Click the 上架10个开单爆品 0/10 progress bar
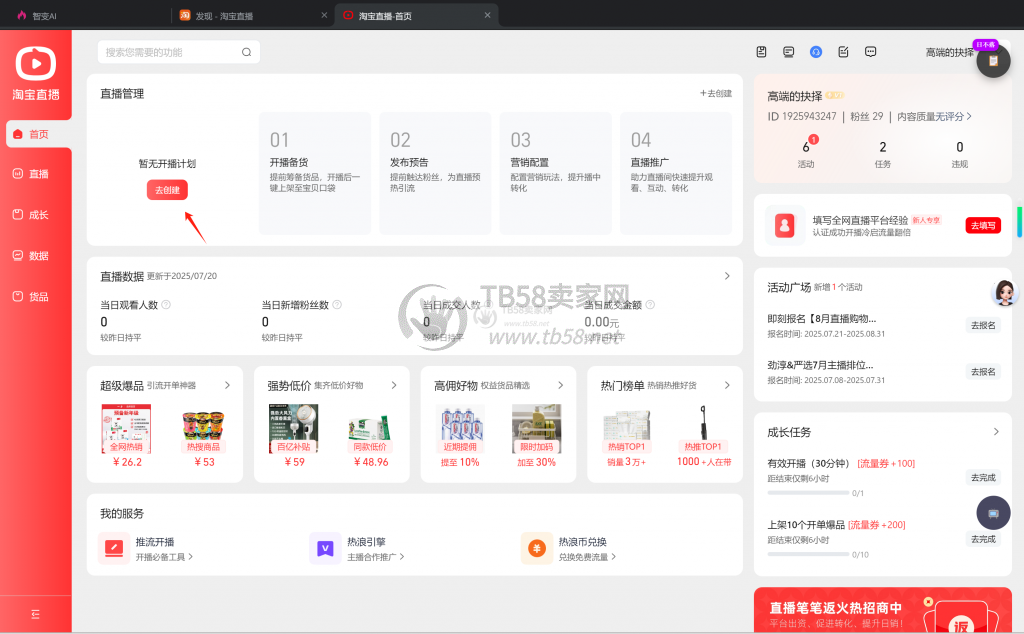The height and width of the screenshot is (634, 1024). 808,554
